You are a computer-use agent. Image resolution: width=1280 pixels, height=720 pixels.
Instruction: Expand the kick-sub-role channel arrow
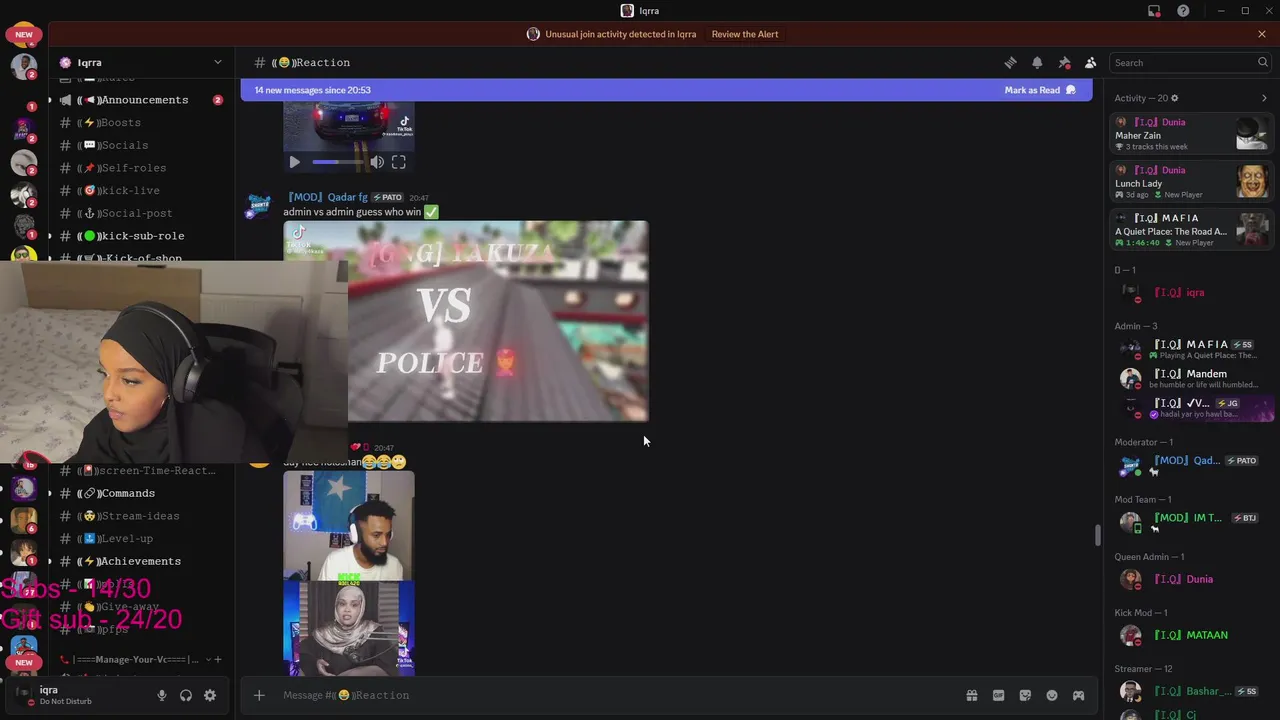coord(50,236)
